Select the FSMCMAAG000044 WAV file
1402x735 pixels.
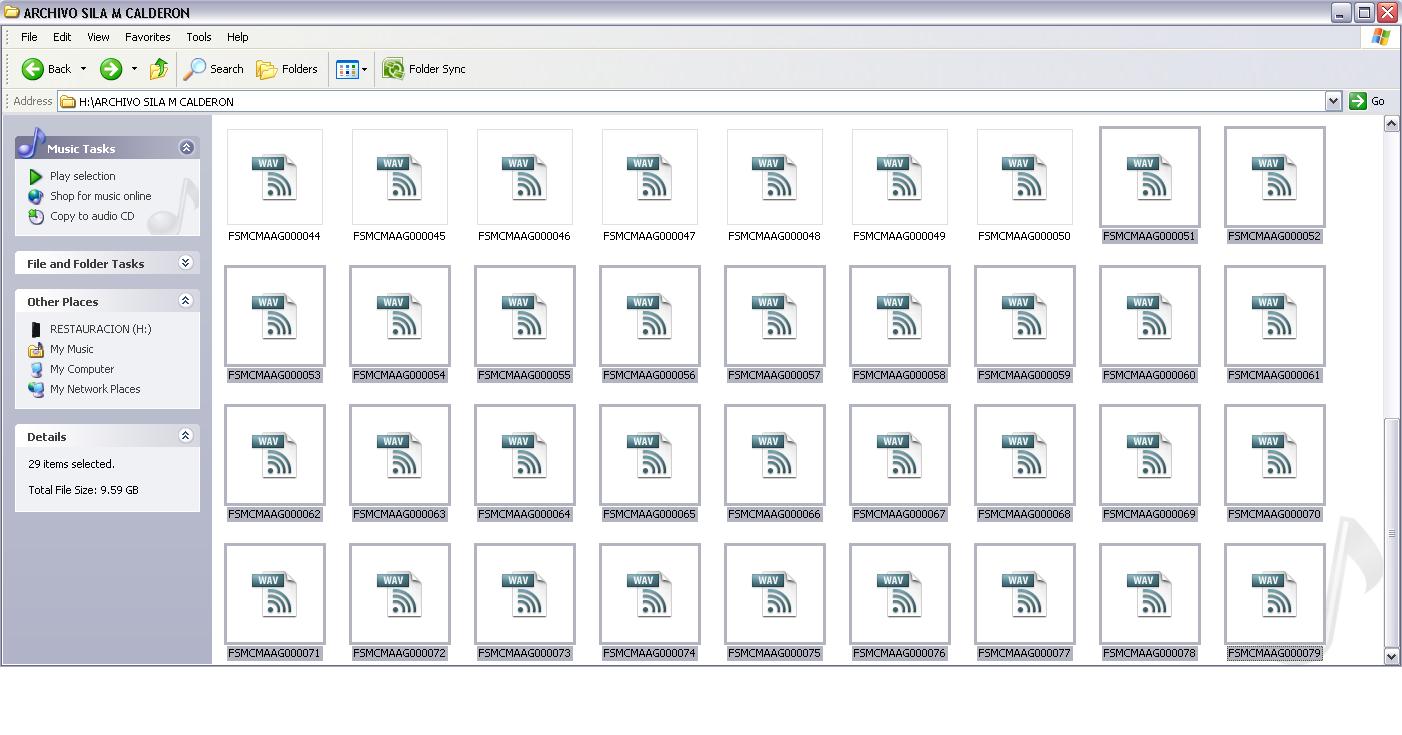click(x=274, y=178)
